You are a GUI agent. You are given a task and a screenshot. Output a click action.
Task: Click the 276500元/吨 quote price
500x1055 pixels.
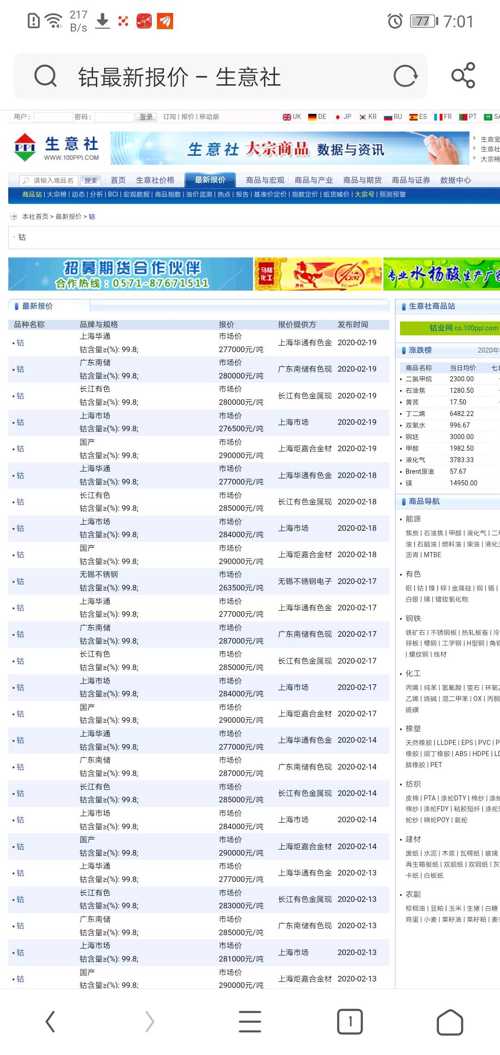241,429
